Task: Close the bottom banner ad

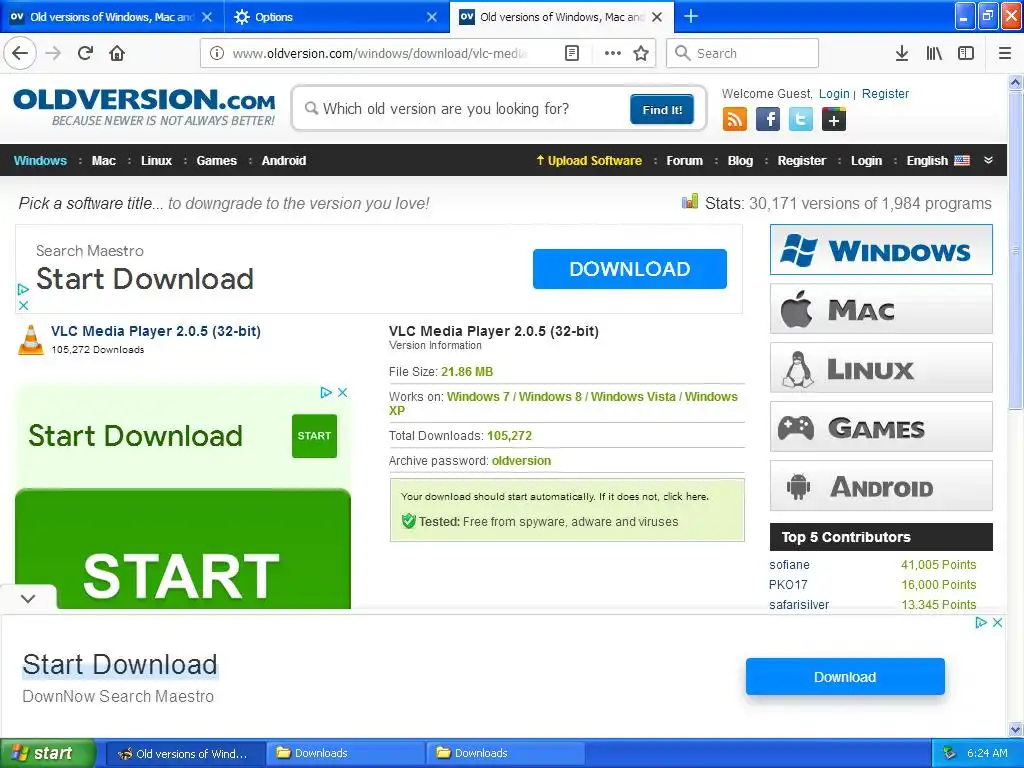Action: (997, 622)
